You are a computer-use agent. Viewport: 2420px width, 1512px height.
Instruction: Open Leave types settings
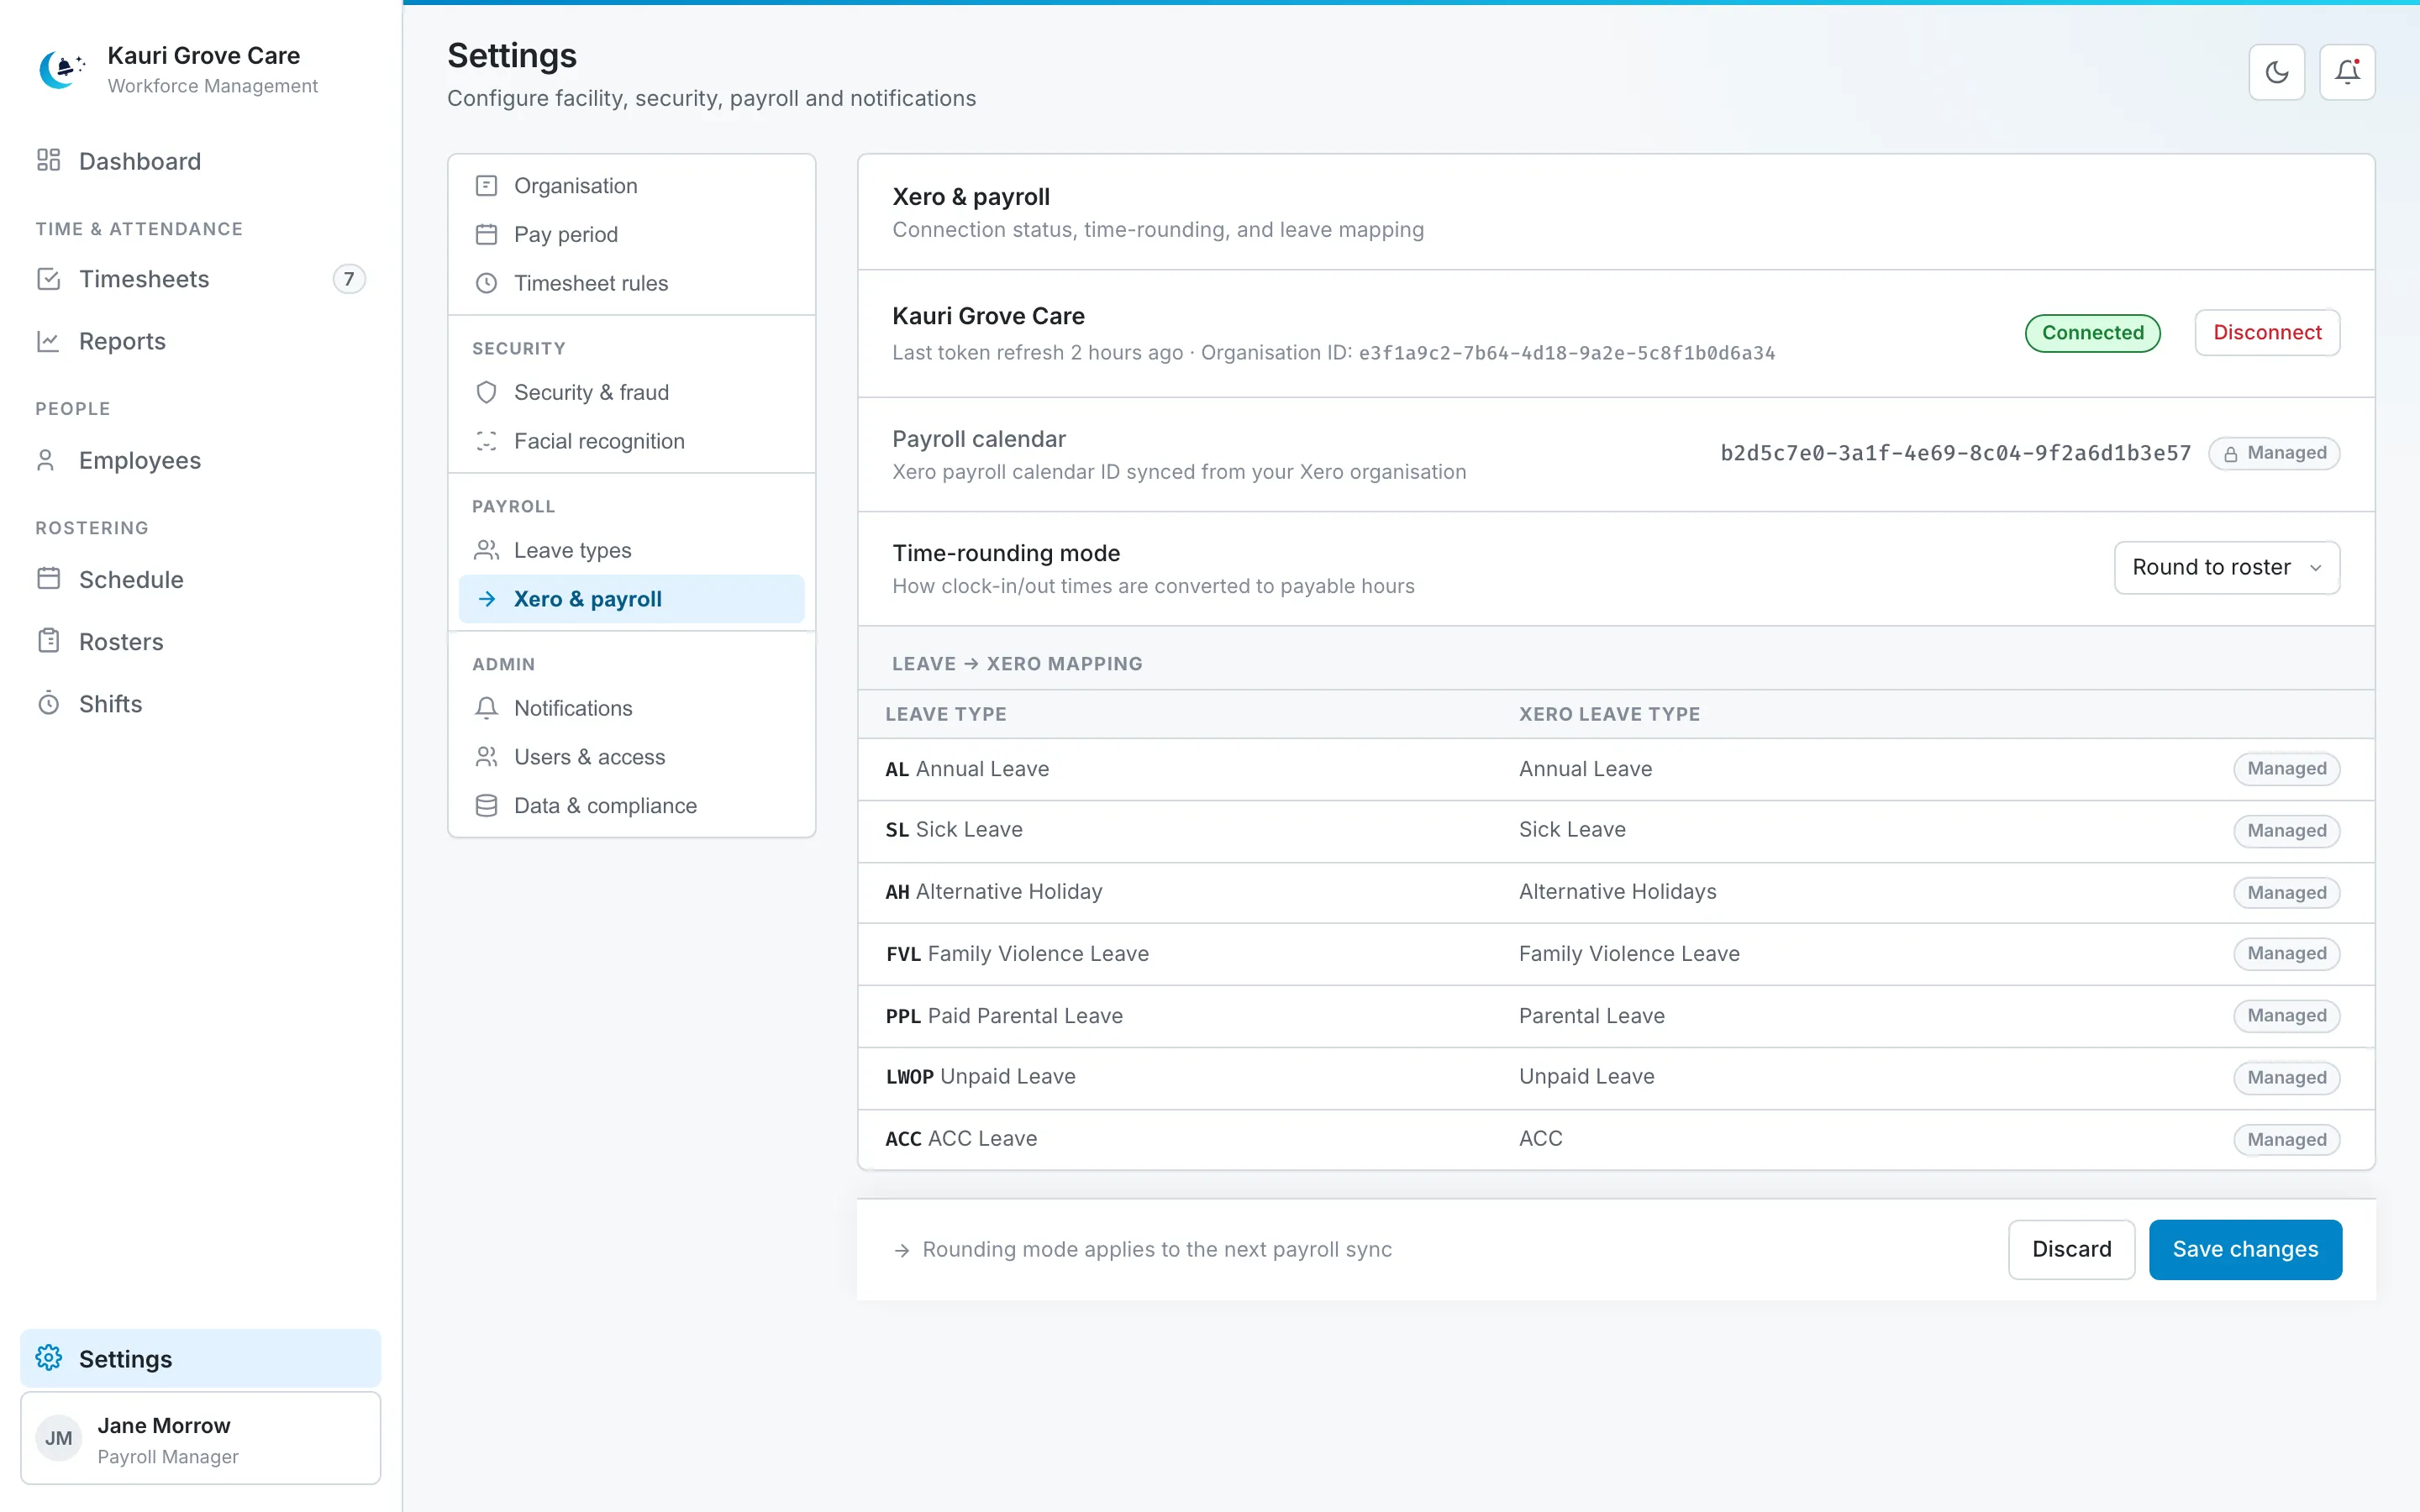coord(631,550)
